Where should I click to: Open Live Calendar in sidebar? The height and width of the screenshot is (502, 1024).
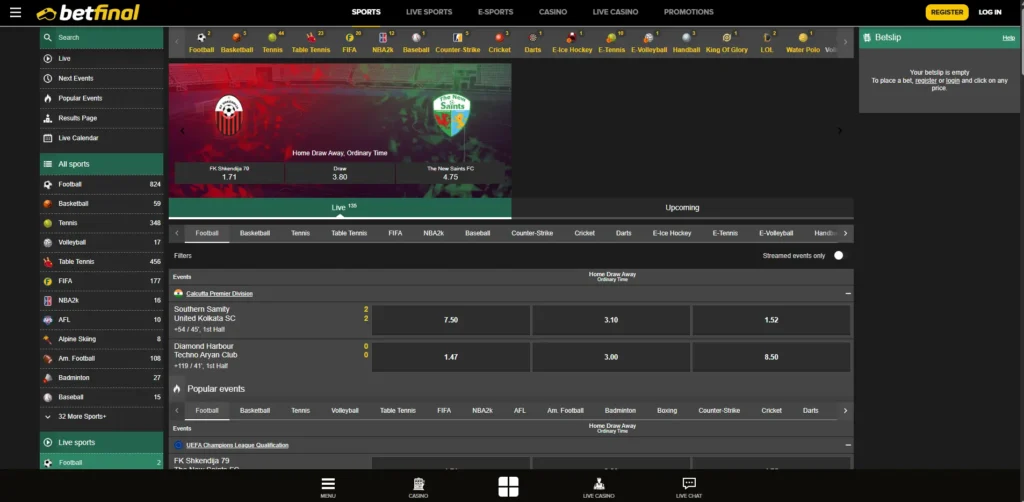point(102,138)
